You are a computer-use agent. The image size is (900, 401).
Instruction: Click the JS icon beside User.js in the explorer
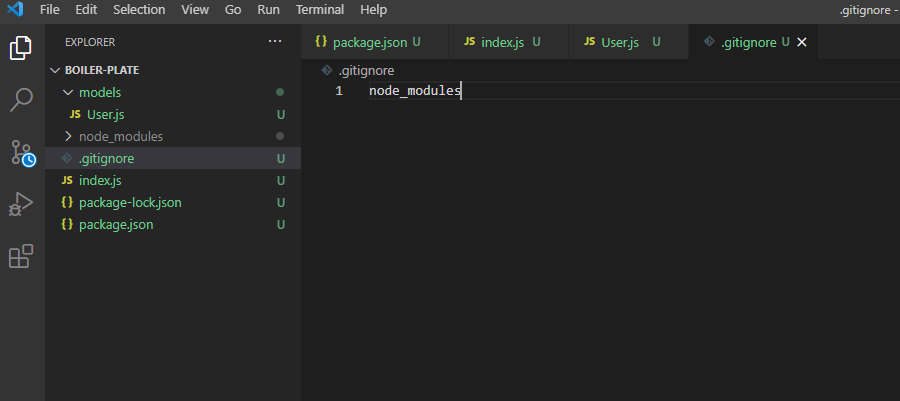(75, 115)
